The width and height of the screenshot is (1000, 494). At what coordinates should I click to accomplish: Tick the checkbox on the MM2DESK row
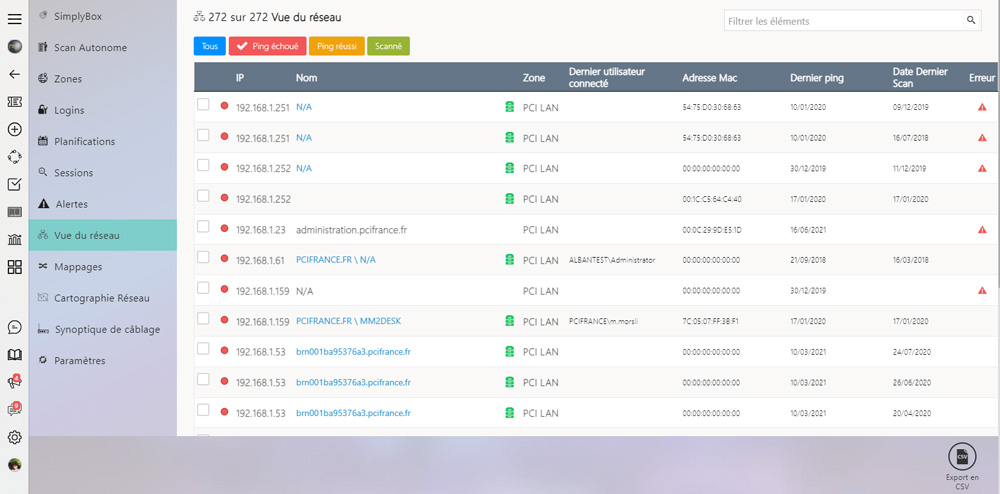(203, 319)
